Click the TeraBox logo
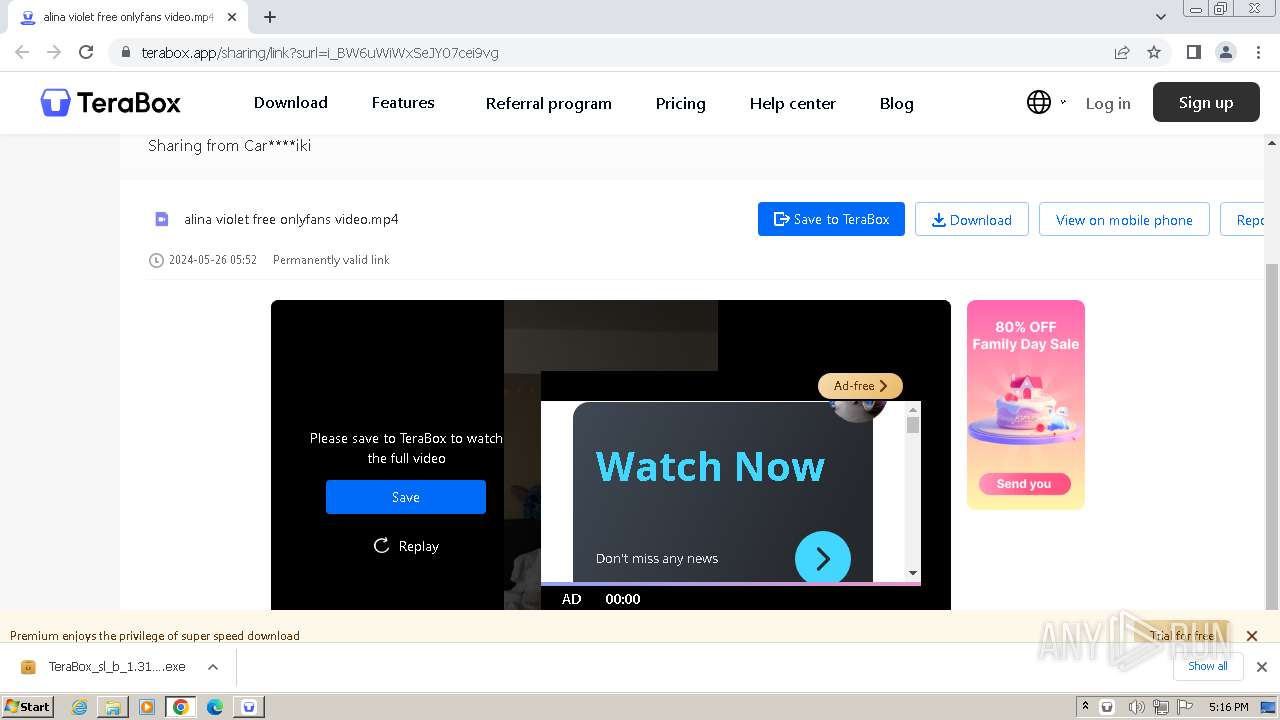 tap(110, 102)
